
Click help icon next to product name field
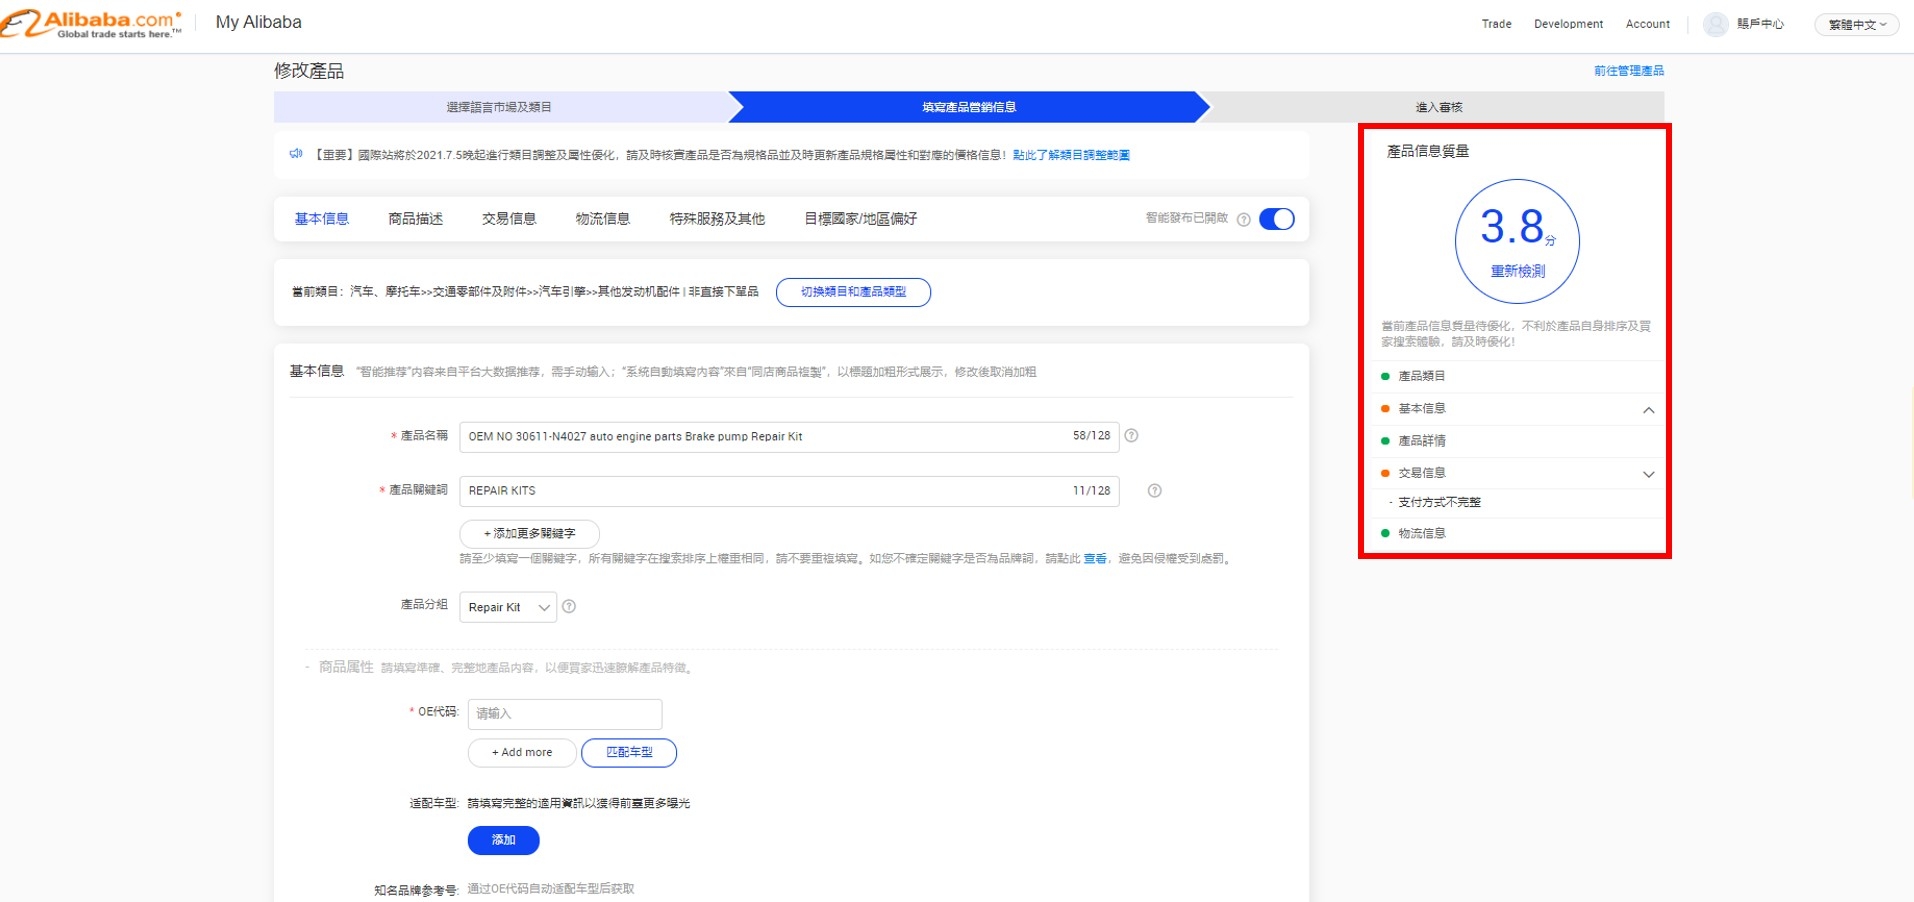tap(1131, 436)
